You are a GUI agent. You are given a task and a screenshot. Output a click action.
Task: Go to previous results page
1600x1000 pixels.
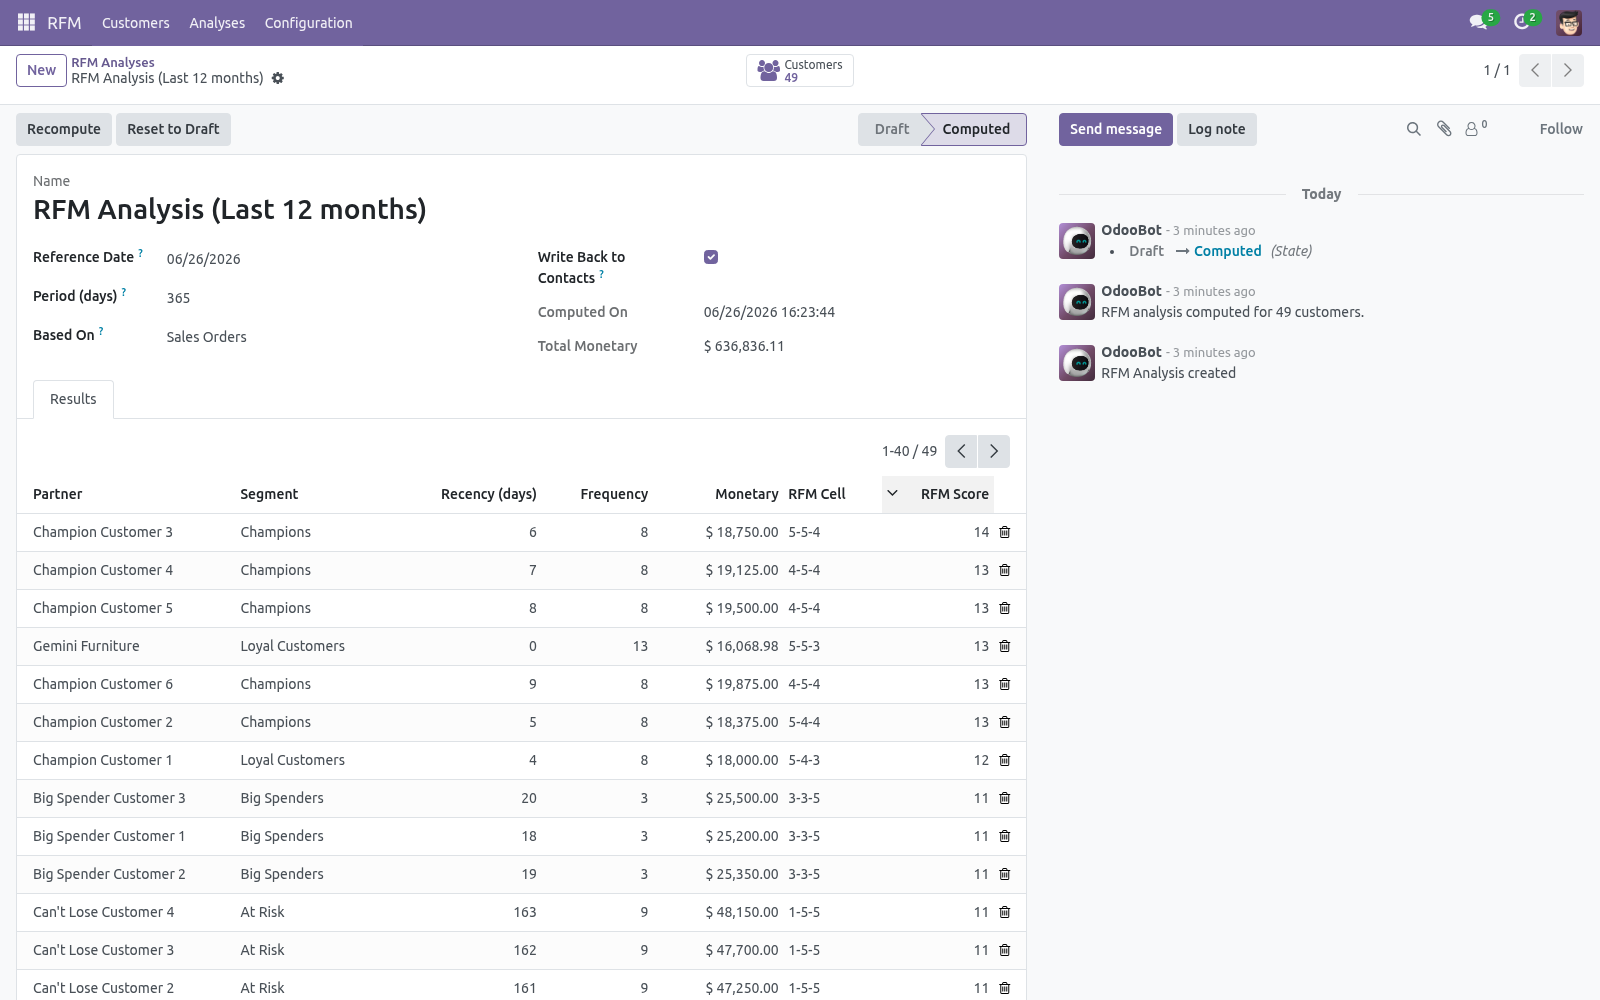click(x=961, y=451)
